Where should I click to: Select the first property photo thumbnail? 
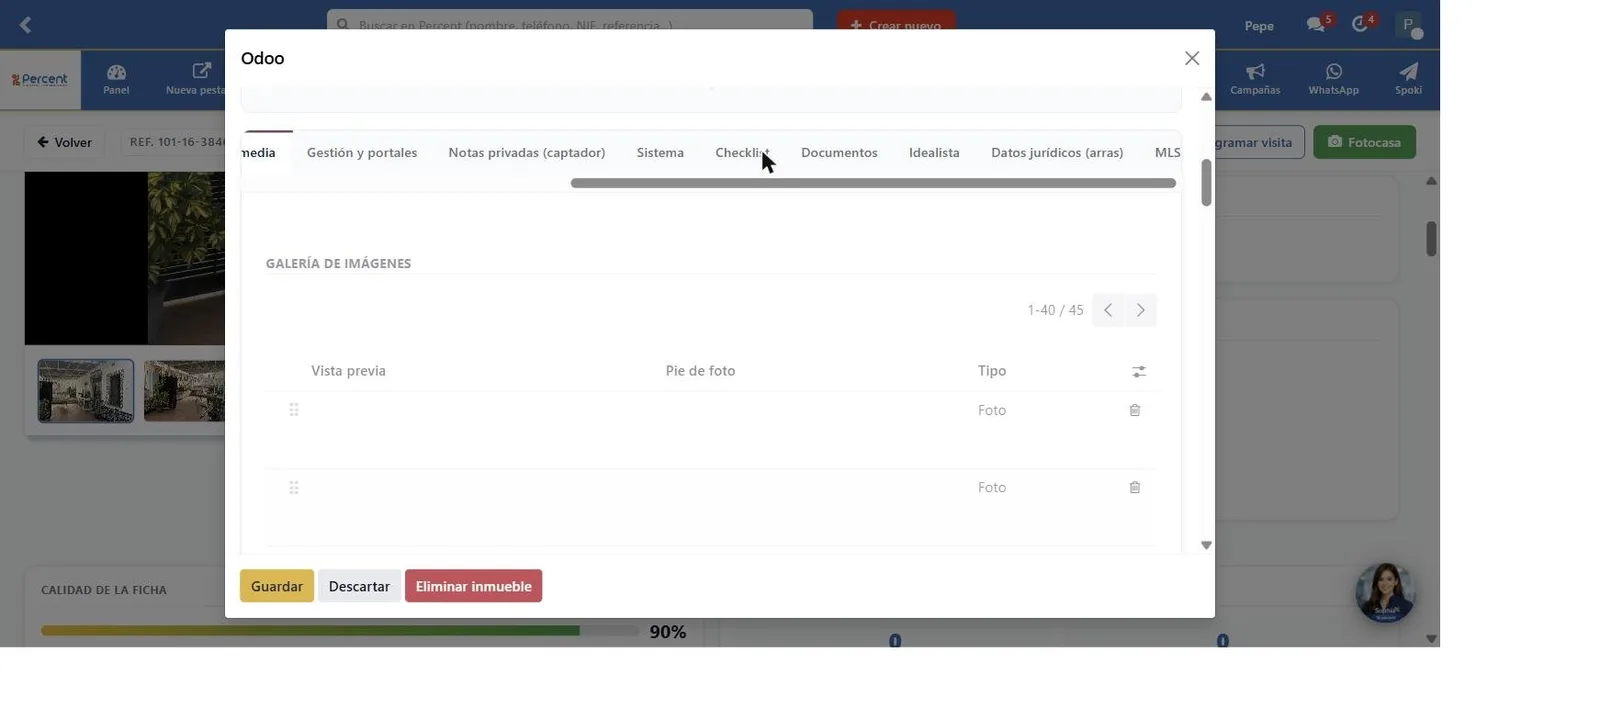(x=86, y=391)
